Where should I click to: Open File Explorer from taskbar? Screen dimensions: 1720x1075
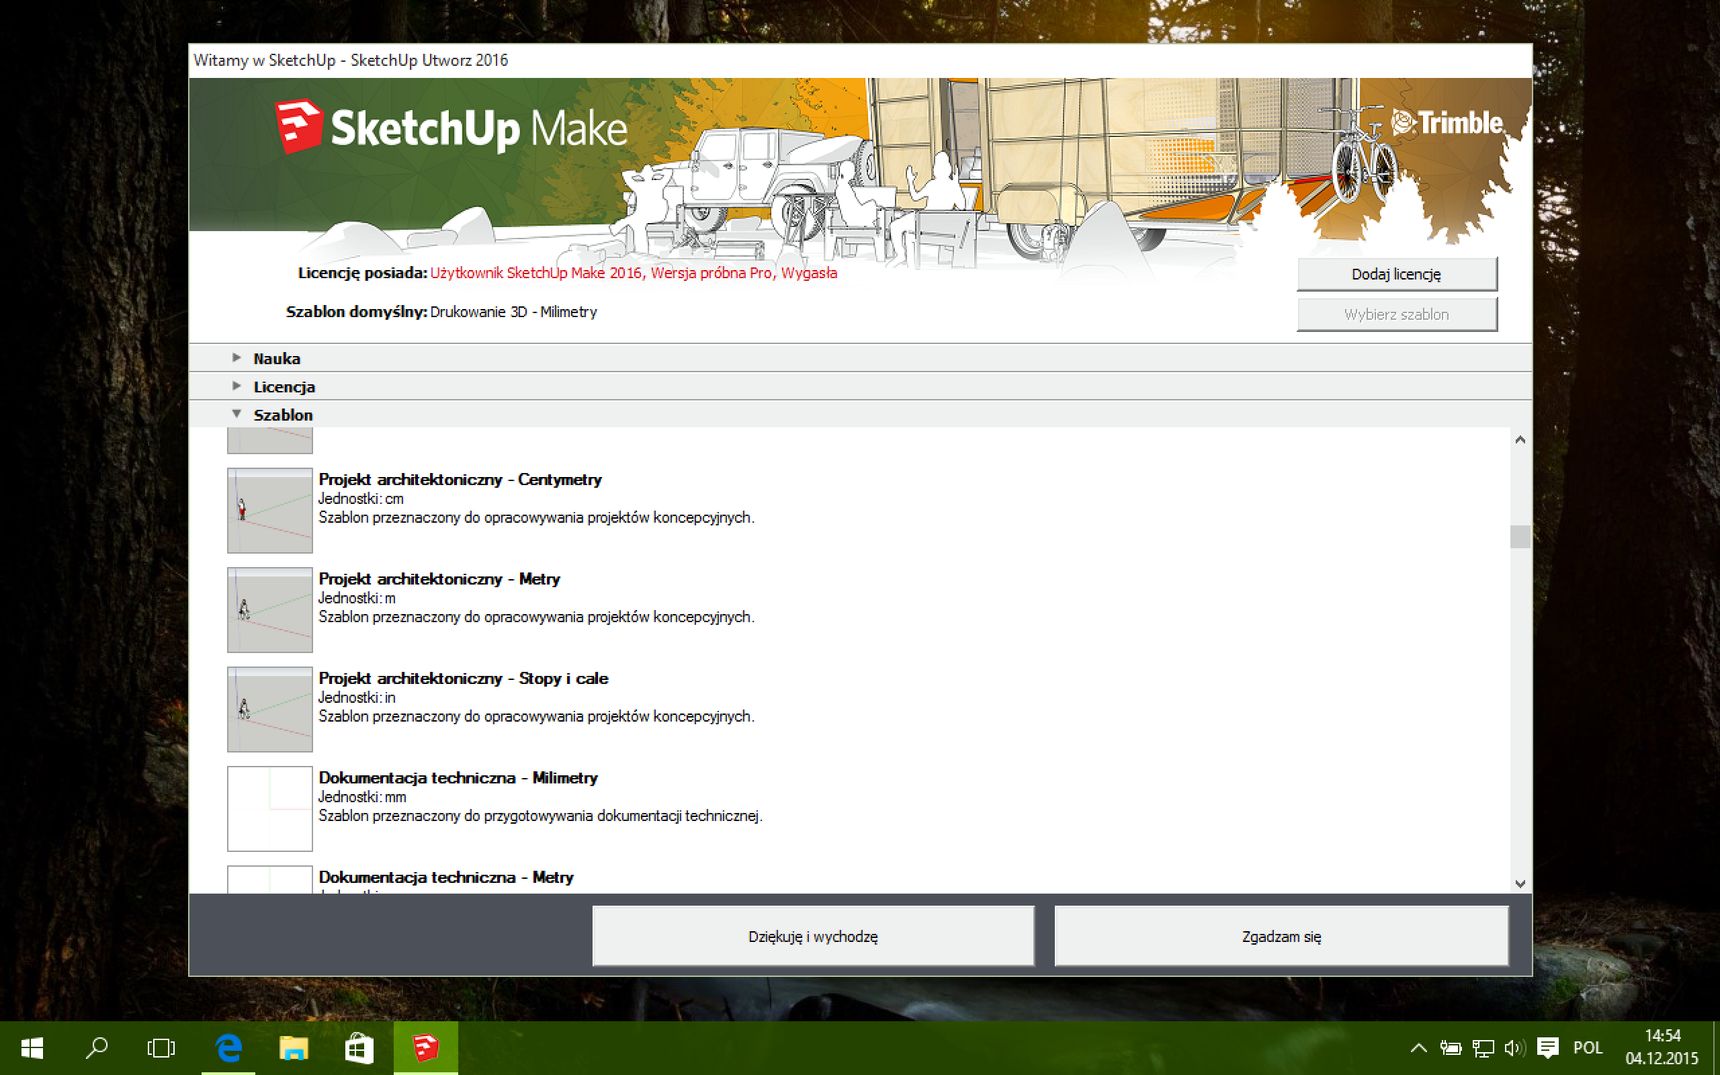tap(293, 1048)
